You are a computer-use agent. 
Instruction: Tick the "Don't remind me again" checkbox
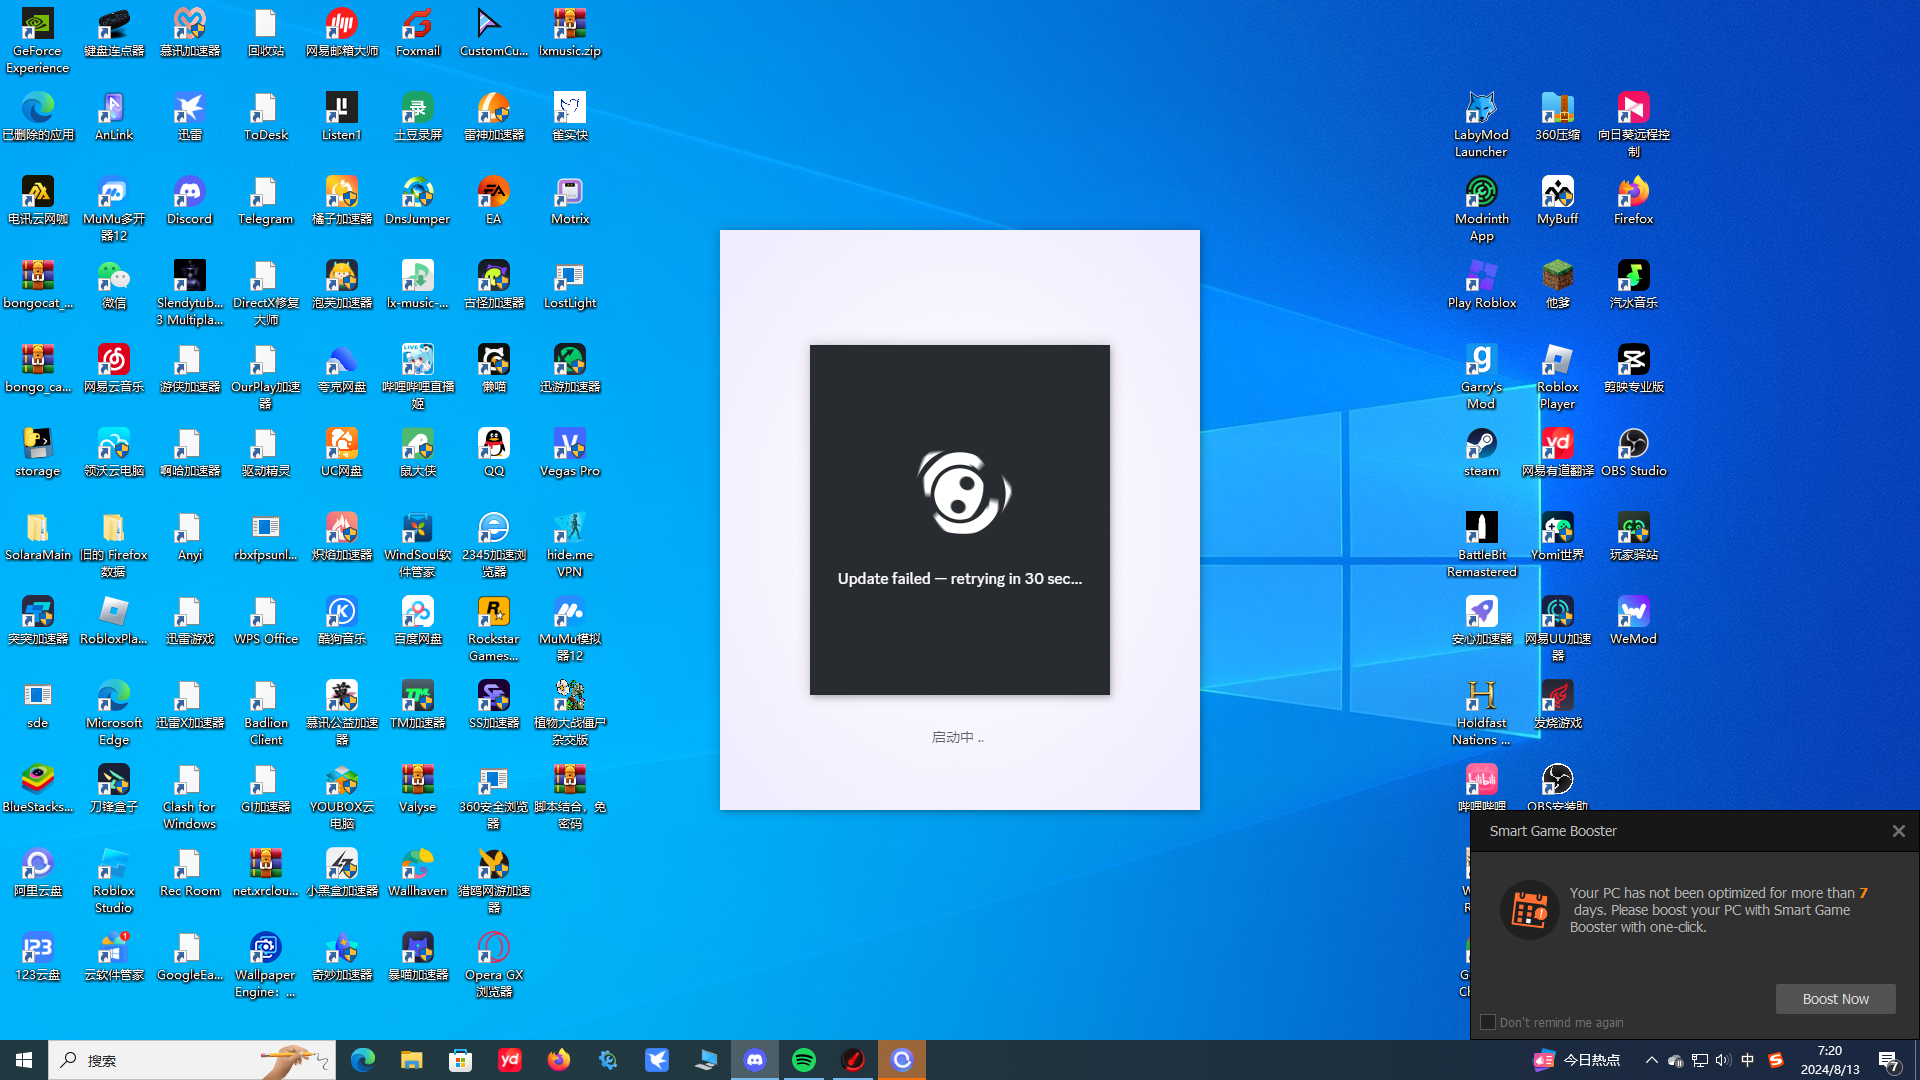(1488, 1022)
